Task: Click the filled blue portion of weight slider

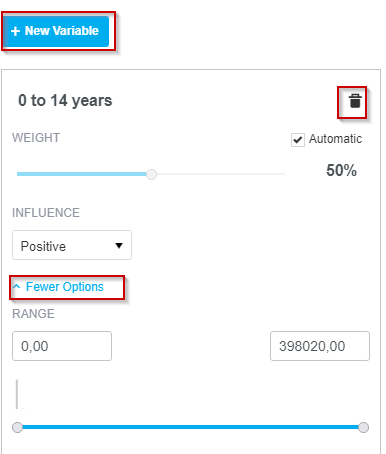Action: pos(82,174)
